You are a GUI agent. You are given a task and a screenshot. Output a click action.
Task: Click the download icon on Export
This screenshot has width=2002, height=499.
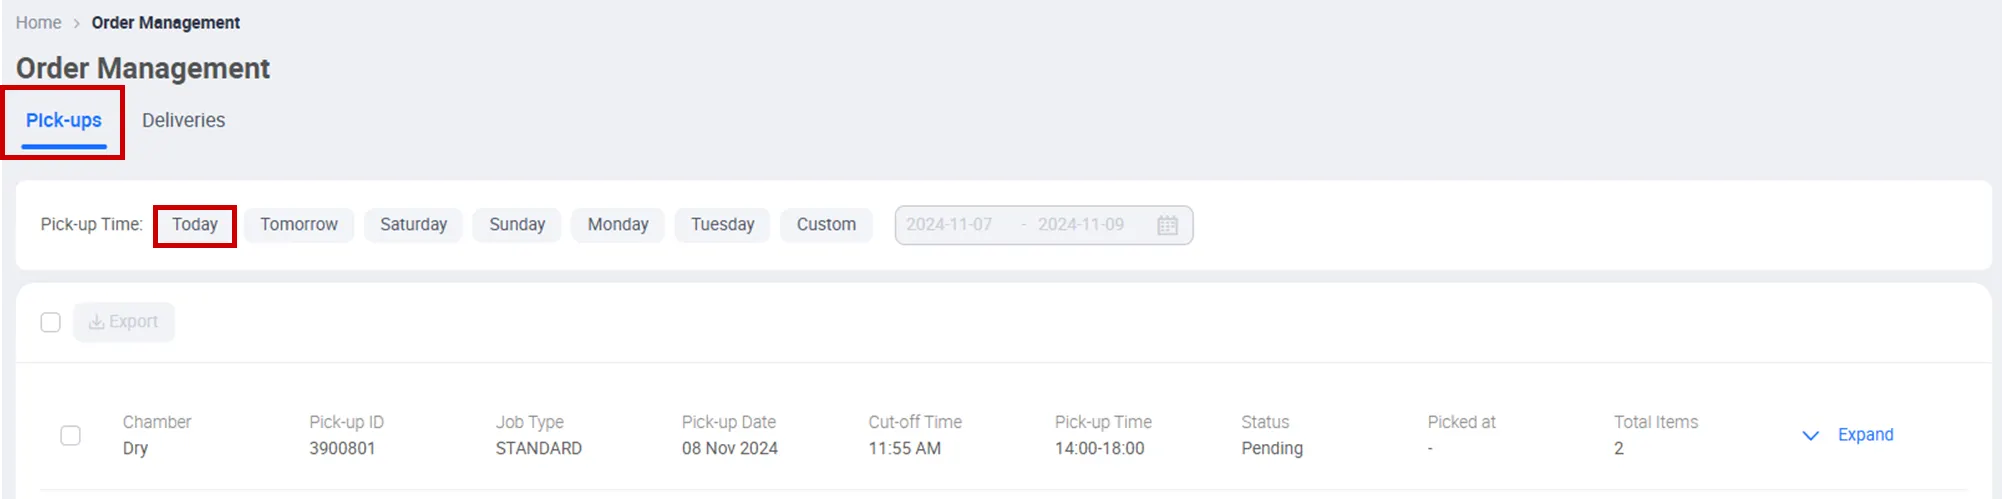[96, 322]
